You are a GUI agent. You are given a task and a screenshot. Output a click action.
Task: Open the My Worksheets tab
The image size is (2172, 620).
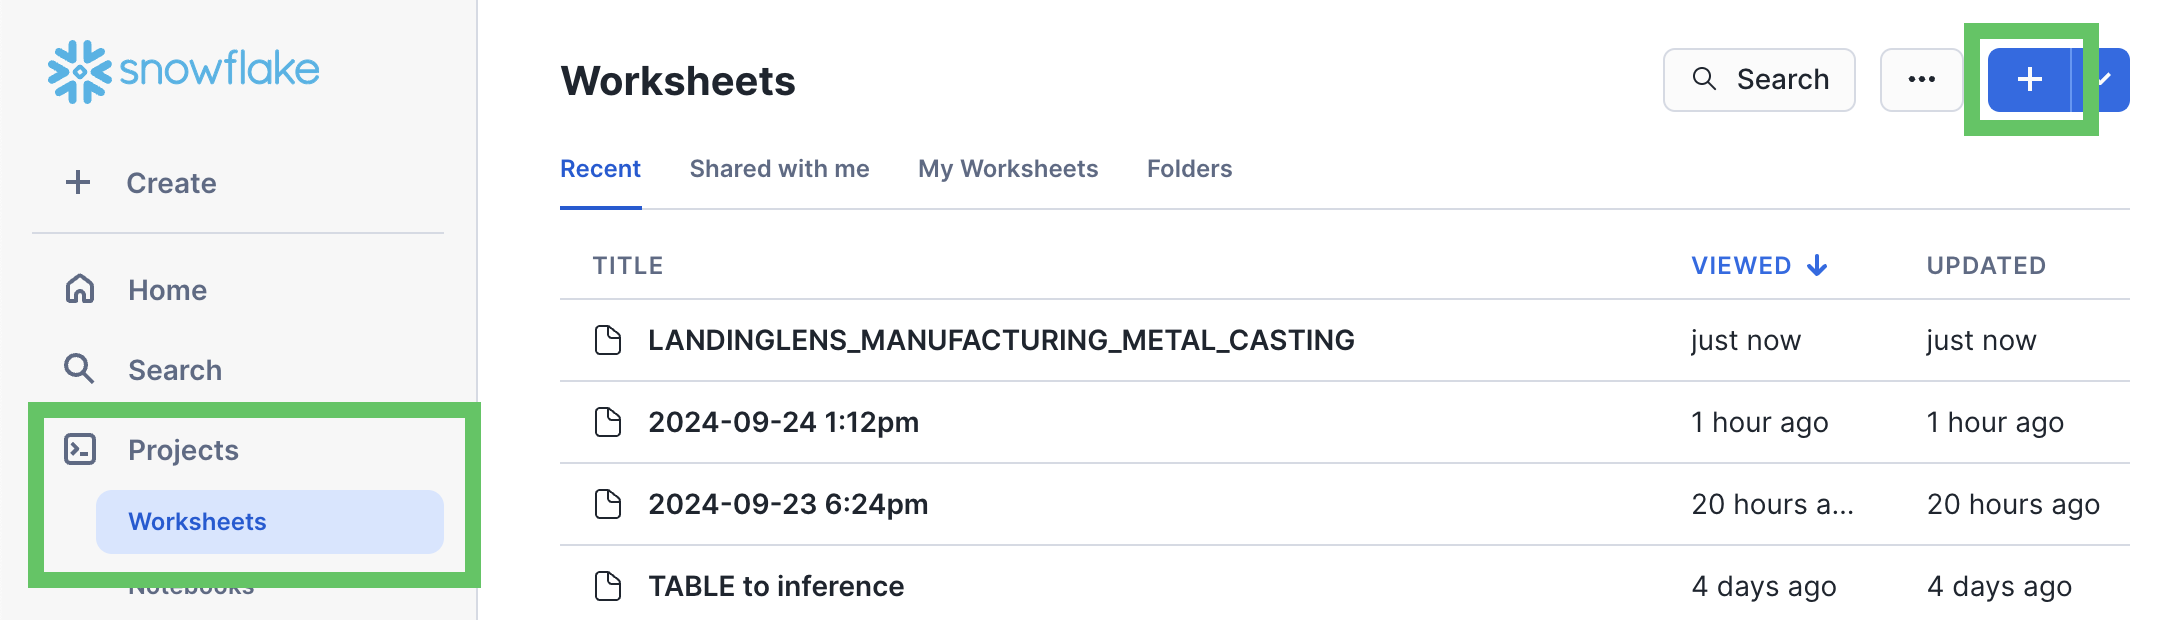pyautogui.click(x=1008, y=169)
